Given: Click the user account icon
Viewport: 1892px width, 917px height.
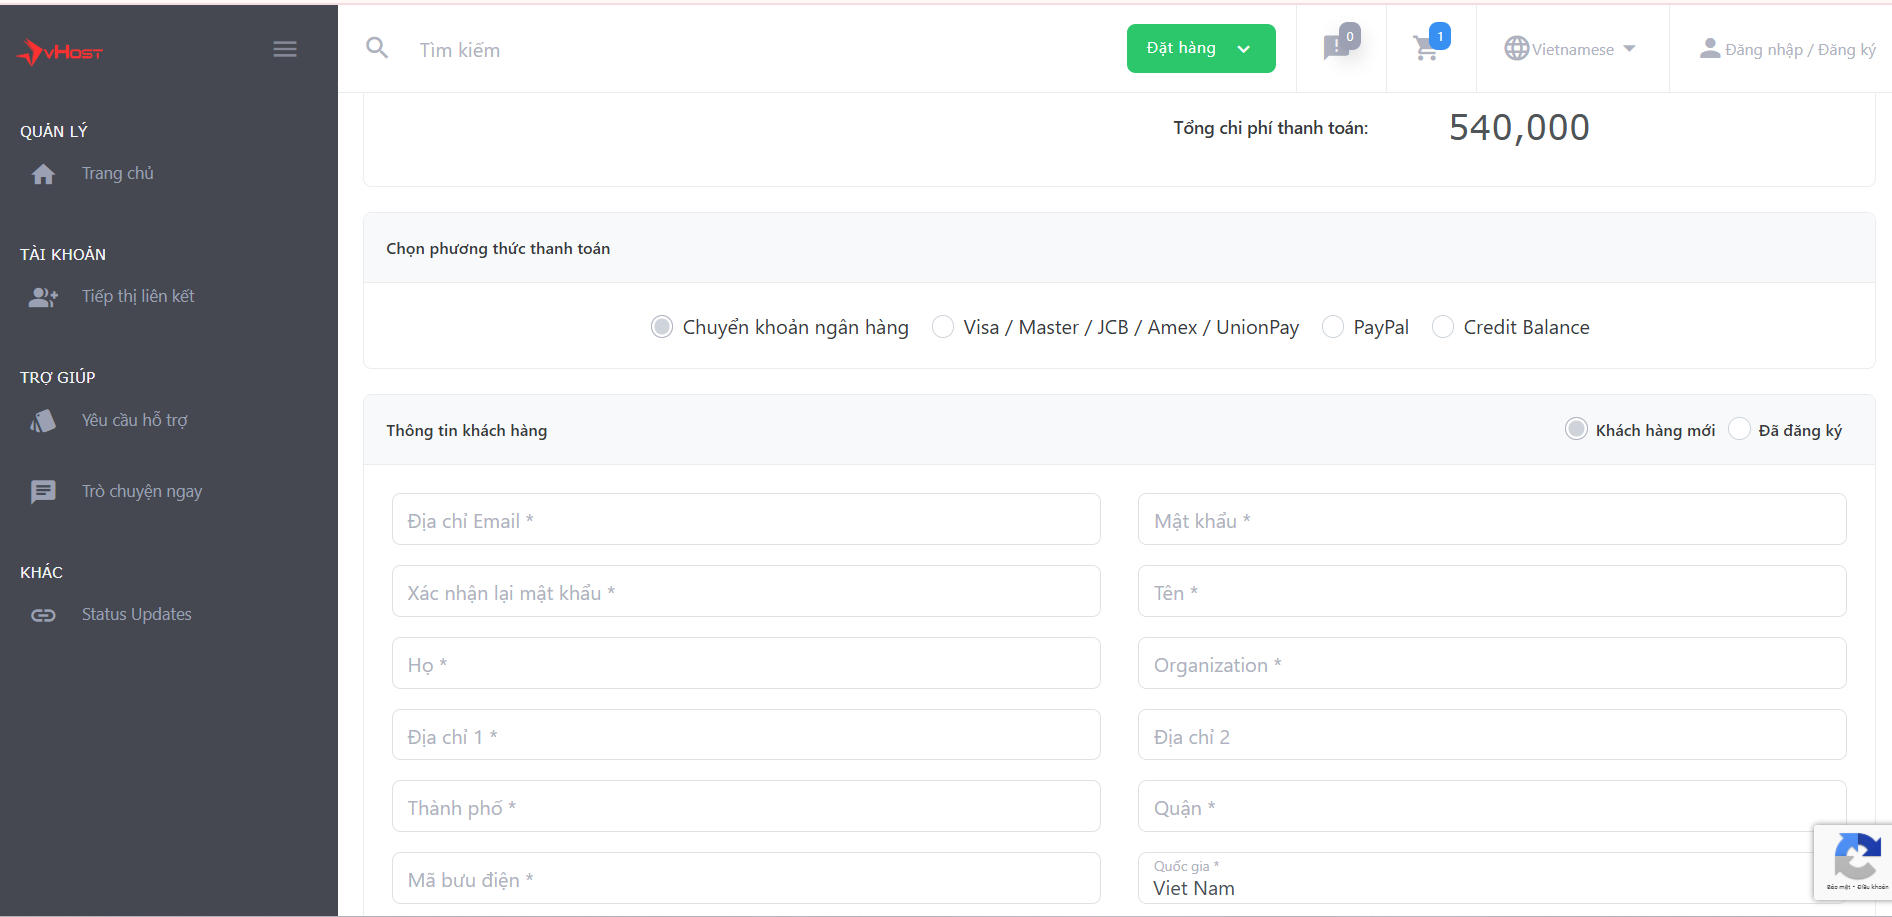Looking at the screenshot, I should 1709,49.
